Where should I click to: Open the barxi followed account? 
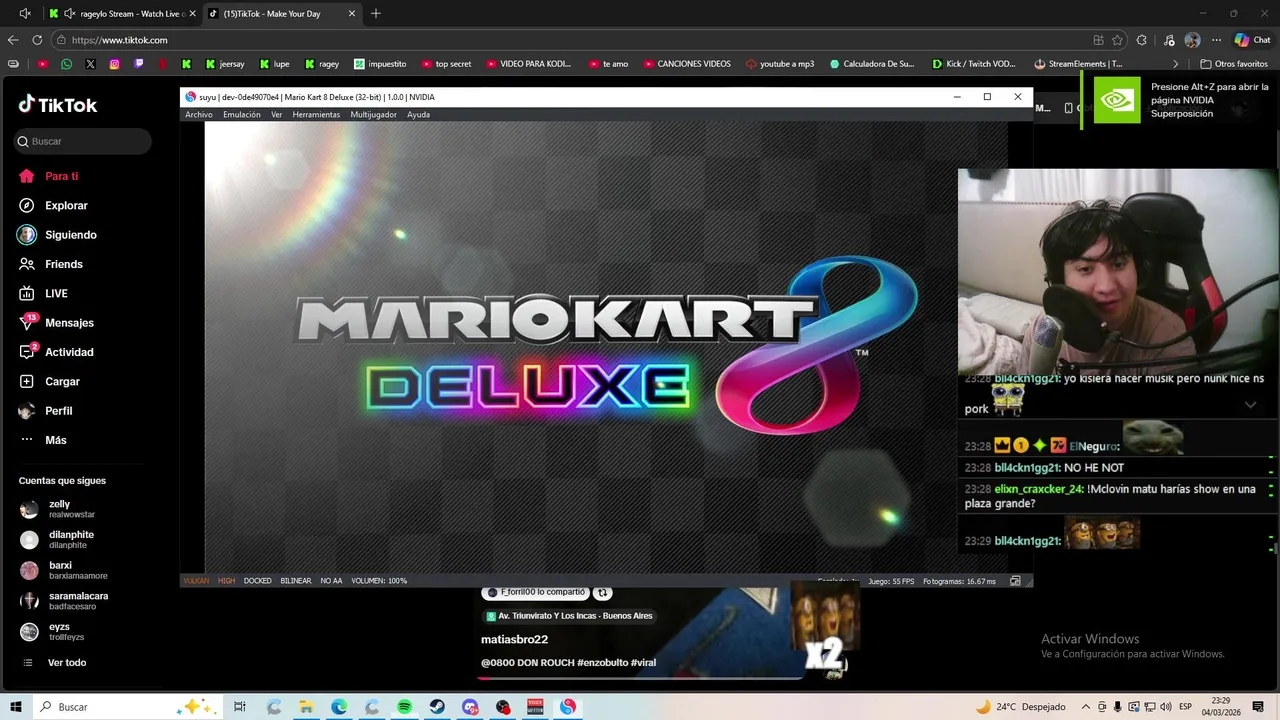tap(64, 570)
